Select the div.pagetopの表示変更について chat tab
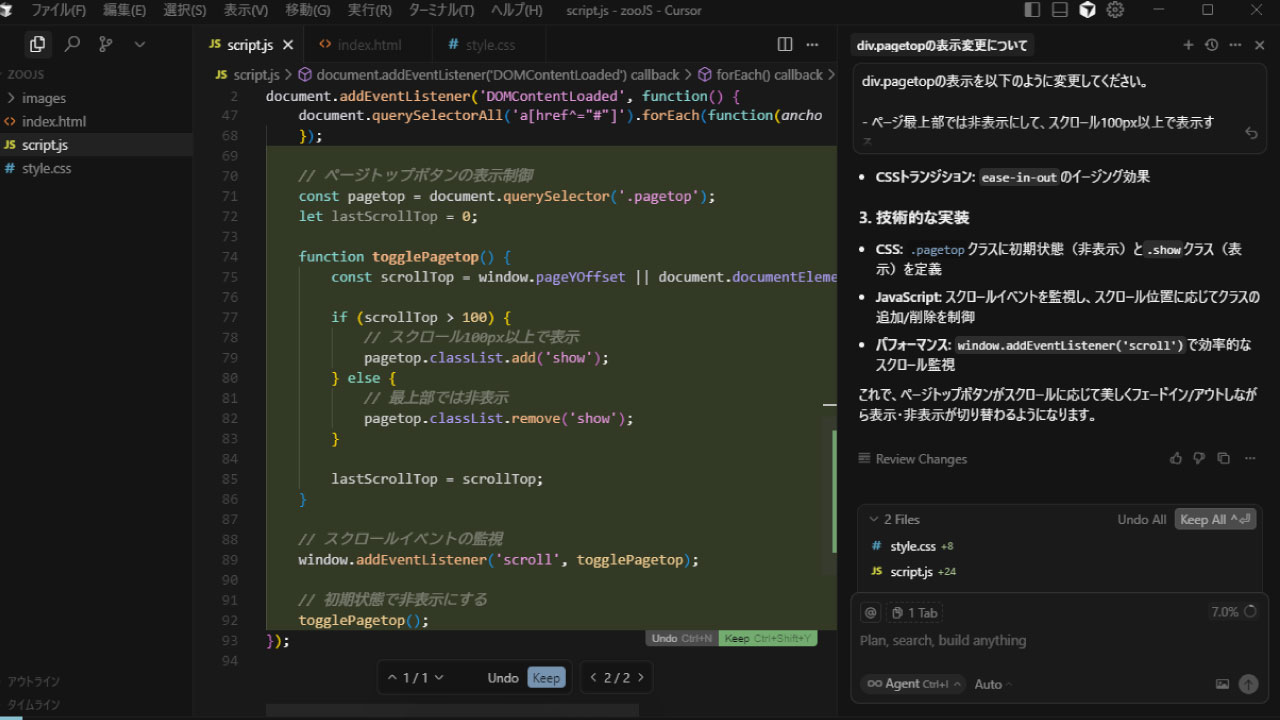1280x720 pixels. click(x=941, y=45)
